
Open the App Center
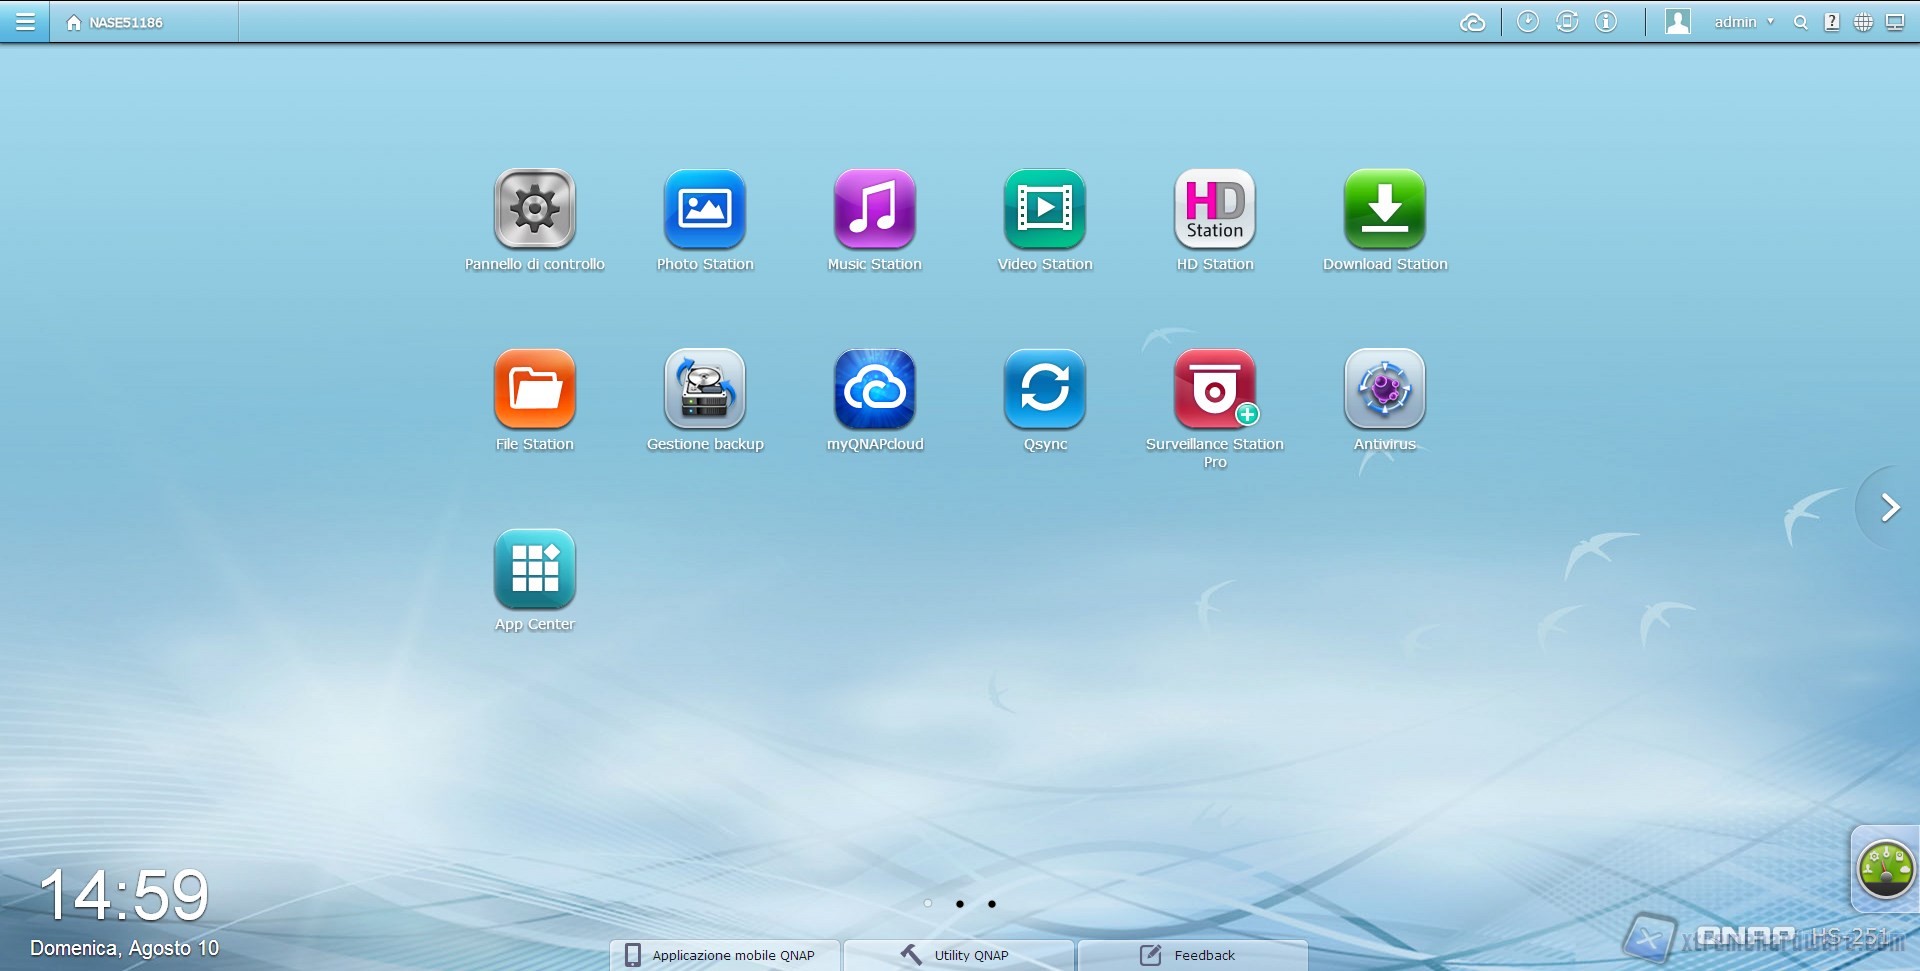click(x=534, y=570)
